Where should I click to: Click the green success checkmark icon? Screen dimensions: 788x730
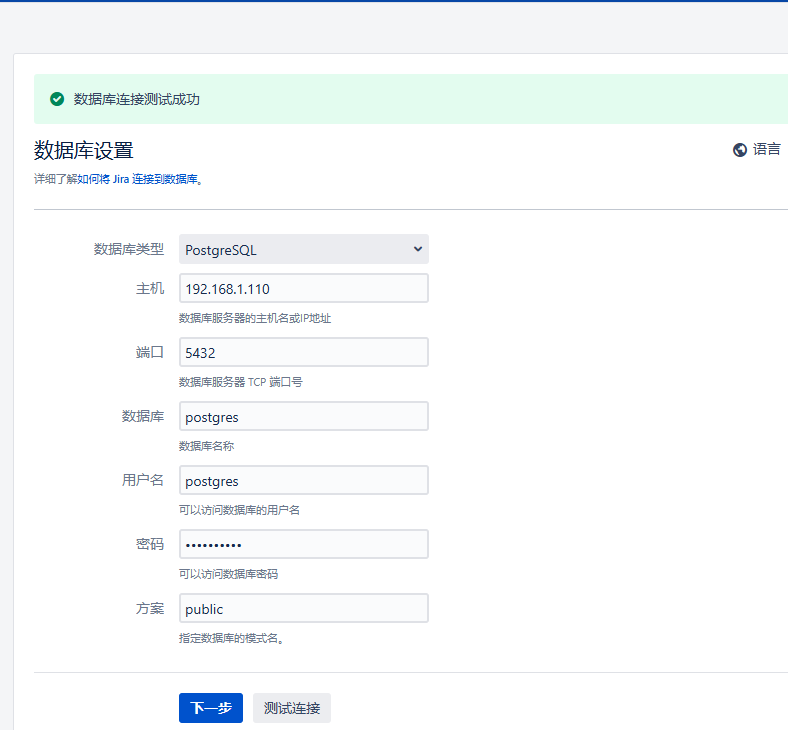coord(57,99)
